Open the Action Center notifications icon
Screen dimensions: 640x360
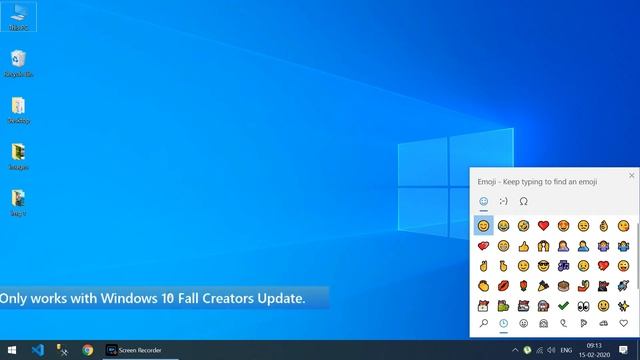[x=623, y=350]
